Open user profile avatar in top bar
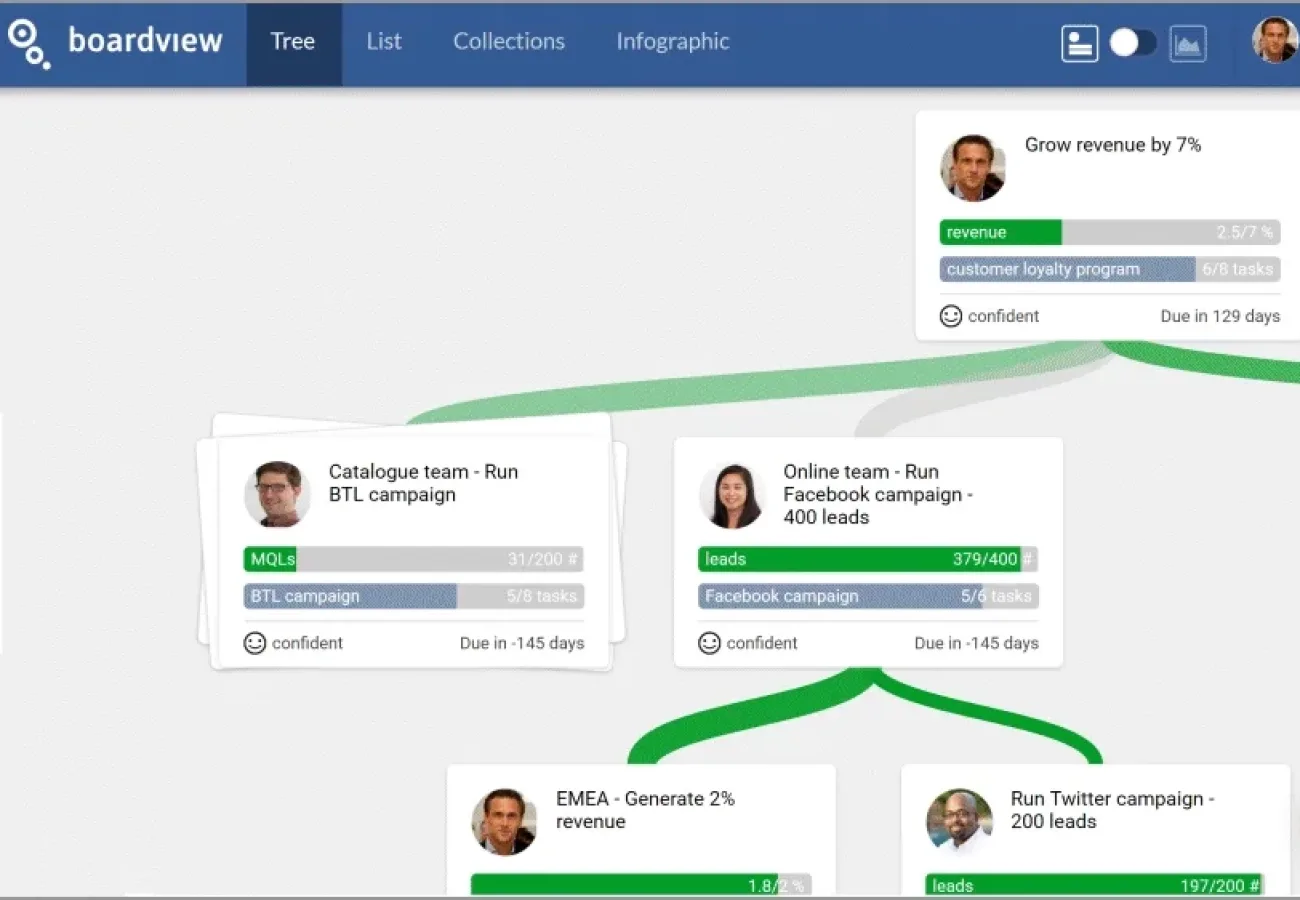 [x=1274, y=41]
